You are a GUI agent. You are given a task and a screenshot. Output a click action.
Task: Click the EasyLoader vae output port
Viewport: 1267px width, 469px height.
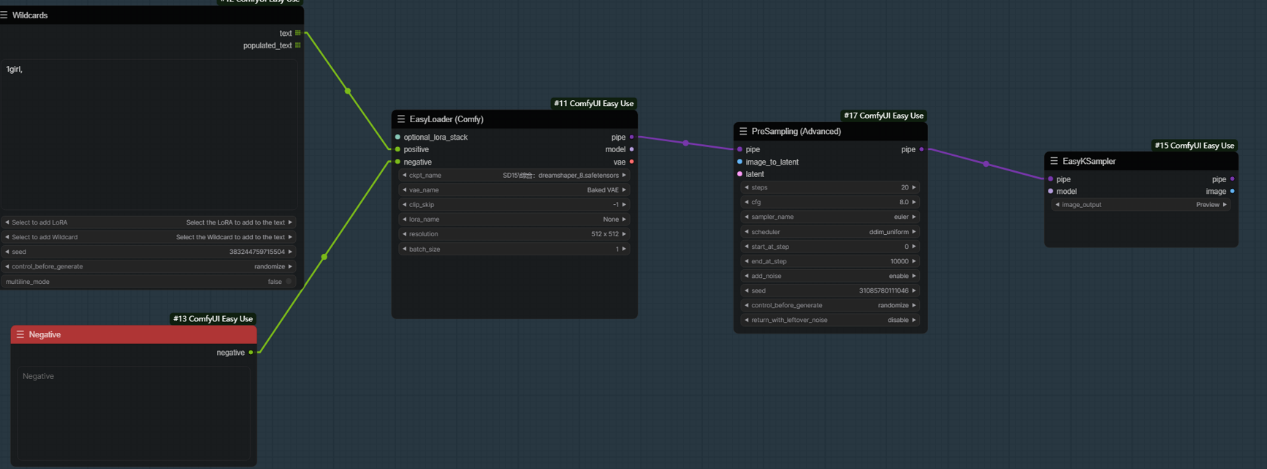631,161
